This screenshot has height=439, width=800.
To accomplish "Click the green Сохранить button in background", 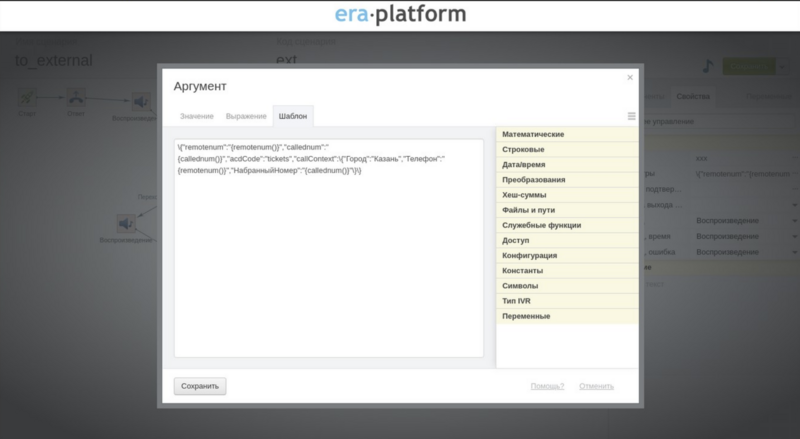I will [748, 66].
